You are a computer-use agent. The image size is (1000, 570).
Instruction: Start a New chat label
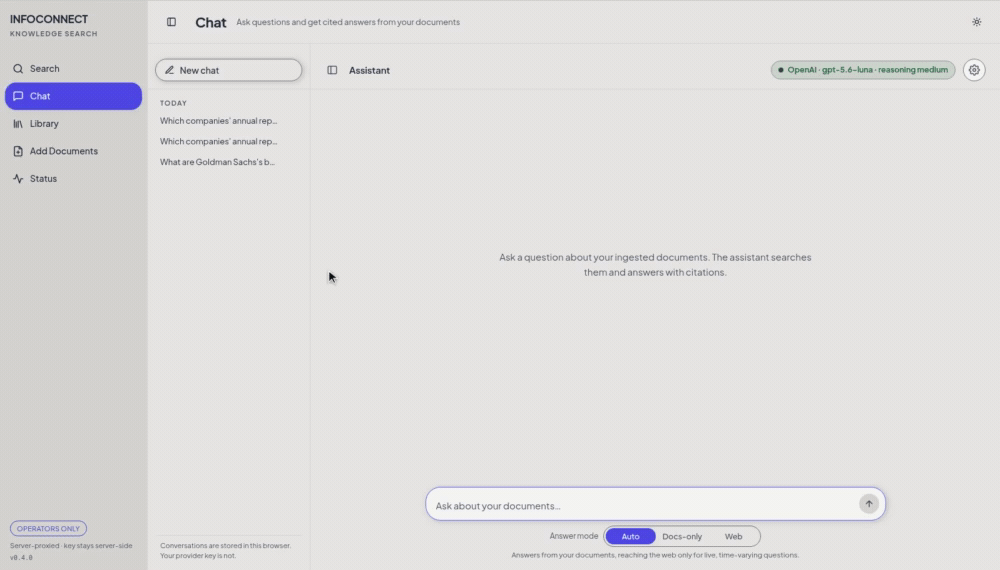[199, 70]
